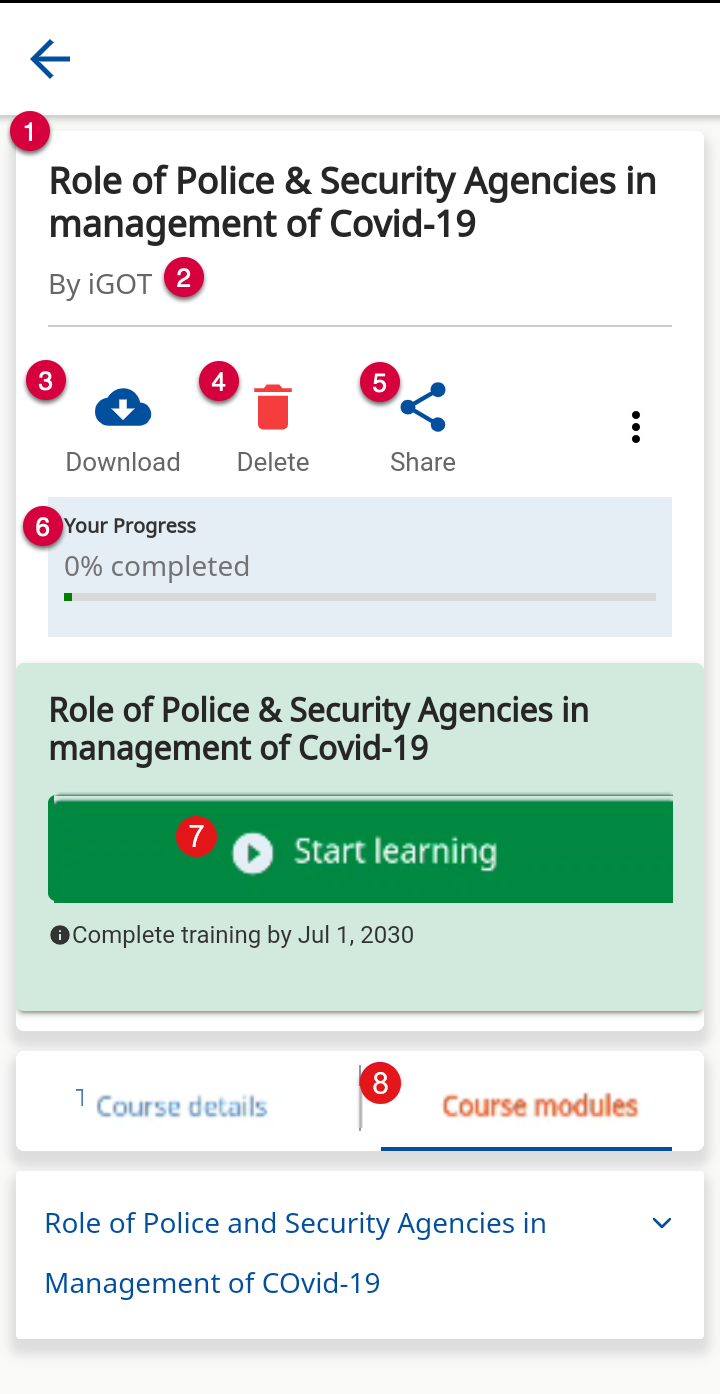Tap the back arrow icon
The height and width of the screenshot is (1394, 720).
[x=50, y=59]
